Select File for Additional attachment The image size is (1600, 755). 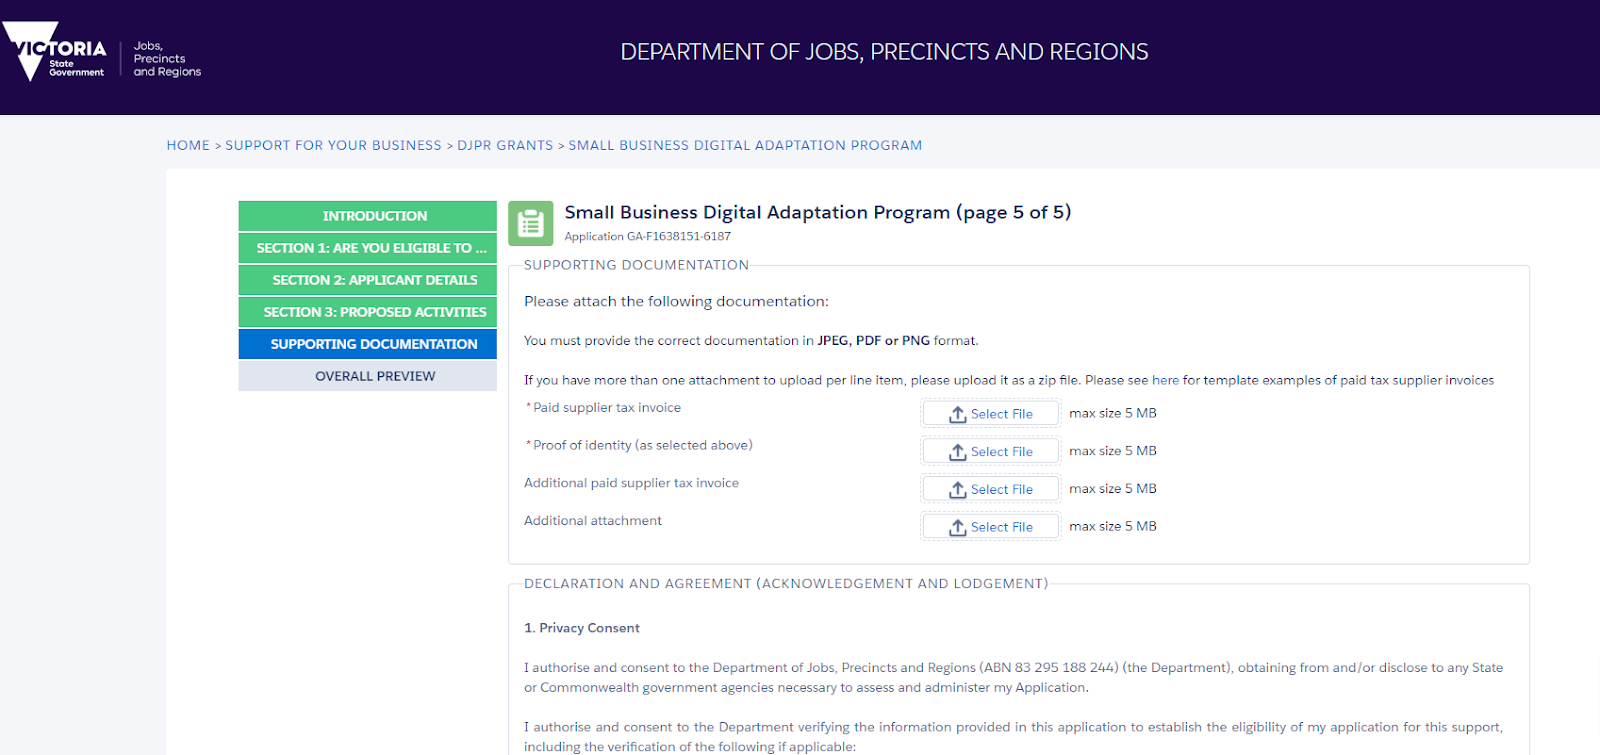(x=990, y=527)
